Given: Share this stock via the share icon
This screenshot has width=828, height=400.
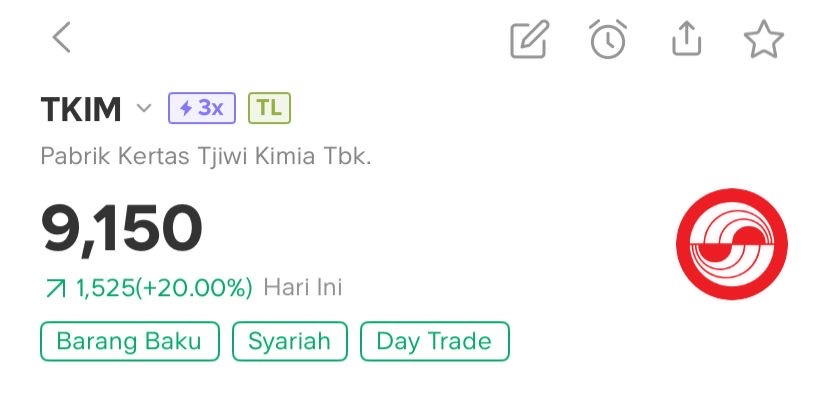Looking at the screenshot, I should coord(686,39).
